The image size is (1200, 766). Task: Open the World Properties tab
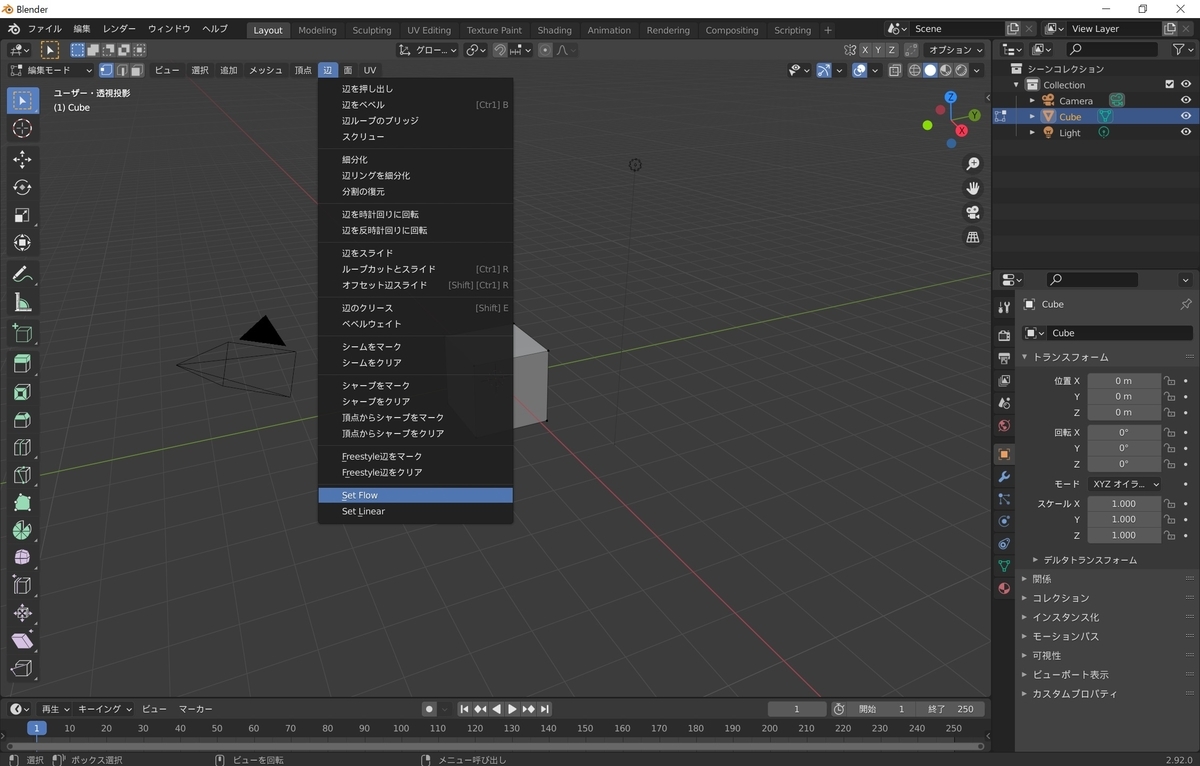coord(1003,425)
